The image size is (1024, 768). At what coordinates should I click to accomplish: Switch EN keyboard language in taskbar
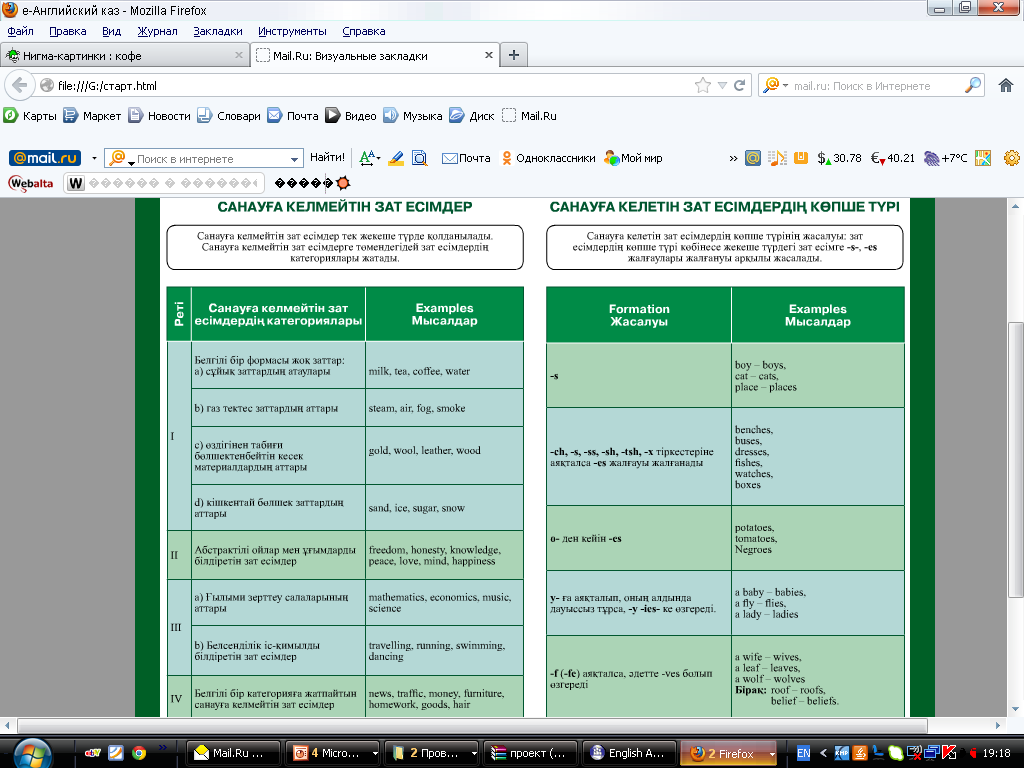click(x=802, y=753)
